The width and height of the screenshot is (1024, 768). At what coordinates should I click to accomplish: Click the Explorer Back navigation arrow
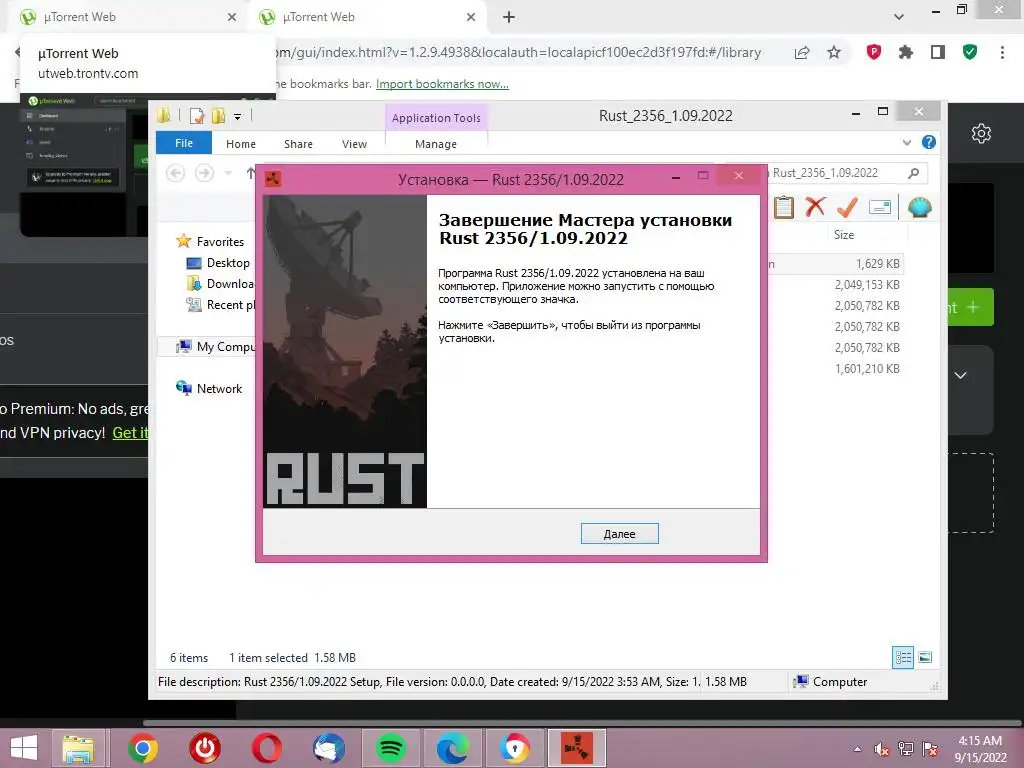[x=175, y=173]
